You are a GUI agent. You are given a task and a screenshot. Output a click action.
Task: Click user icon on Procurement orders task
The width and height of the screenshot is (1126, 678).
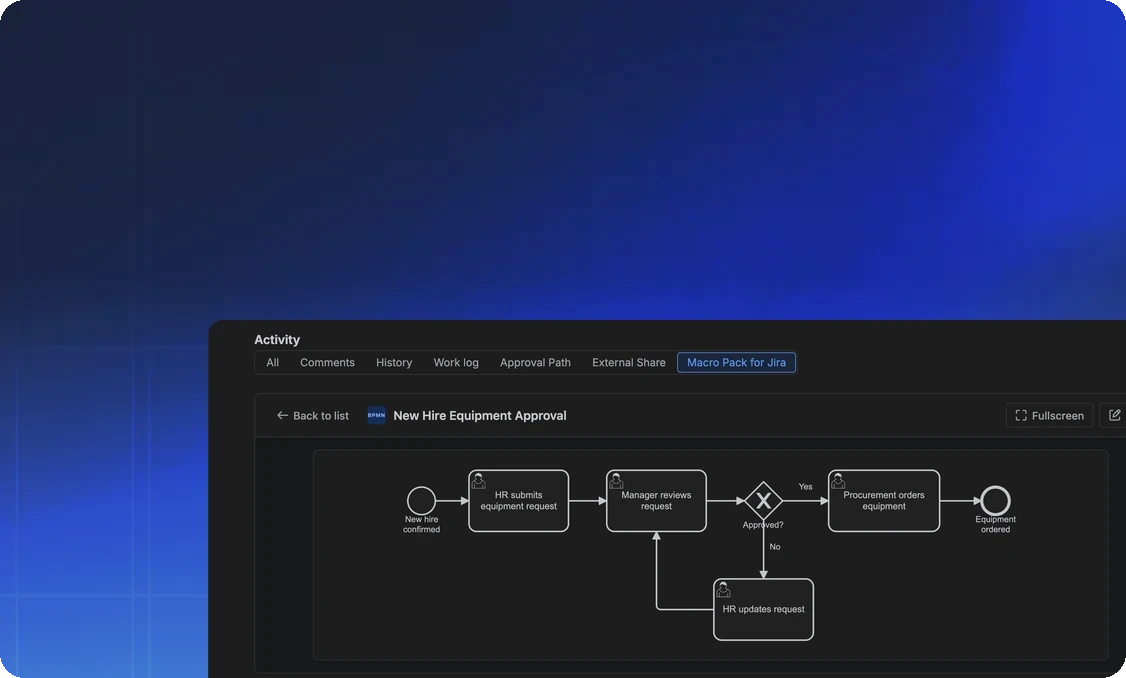(838, 481)
